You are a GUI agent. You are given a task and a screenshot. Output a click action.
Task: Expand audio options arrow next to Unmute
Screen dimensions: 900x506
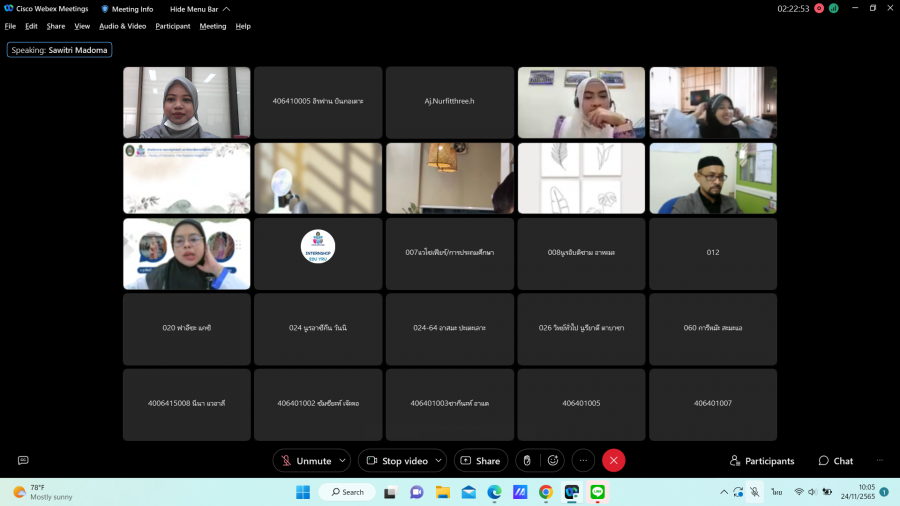(342, 460)
